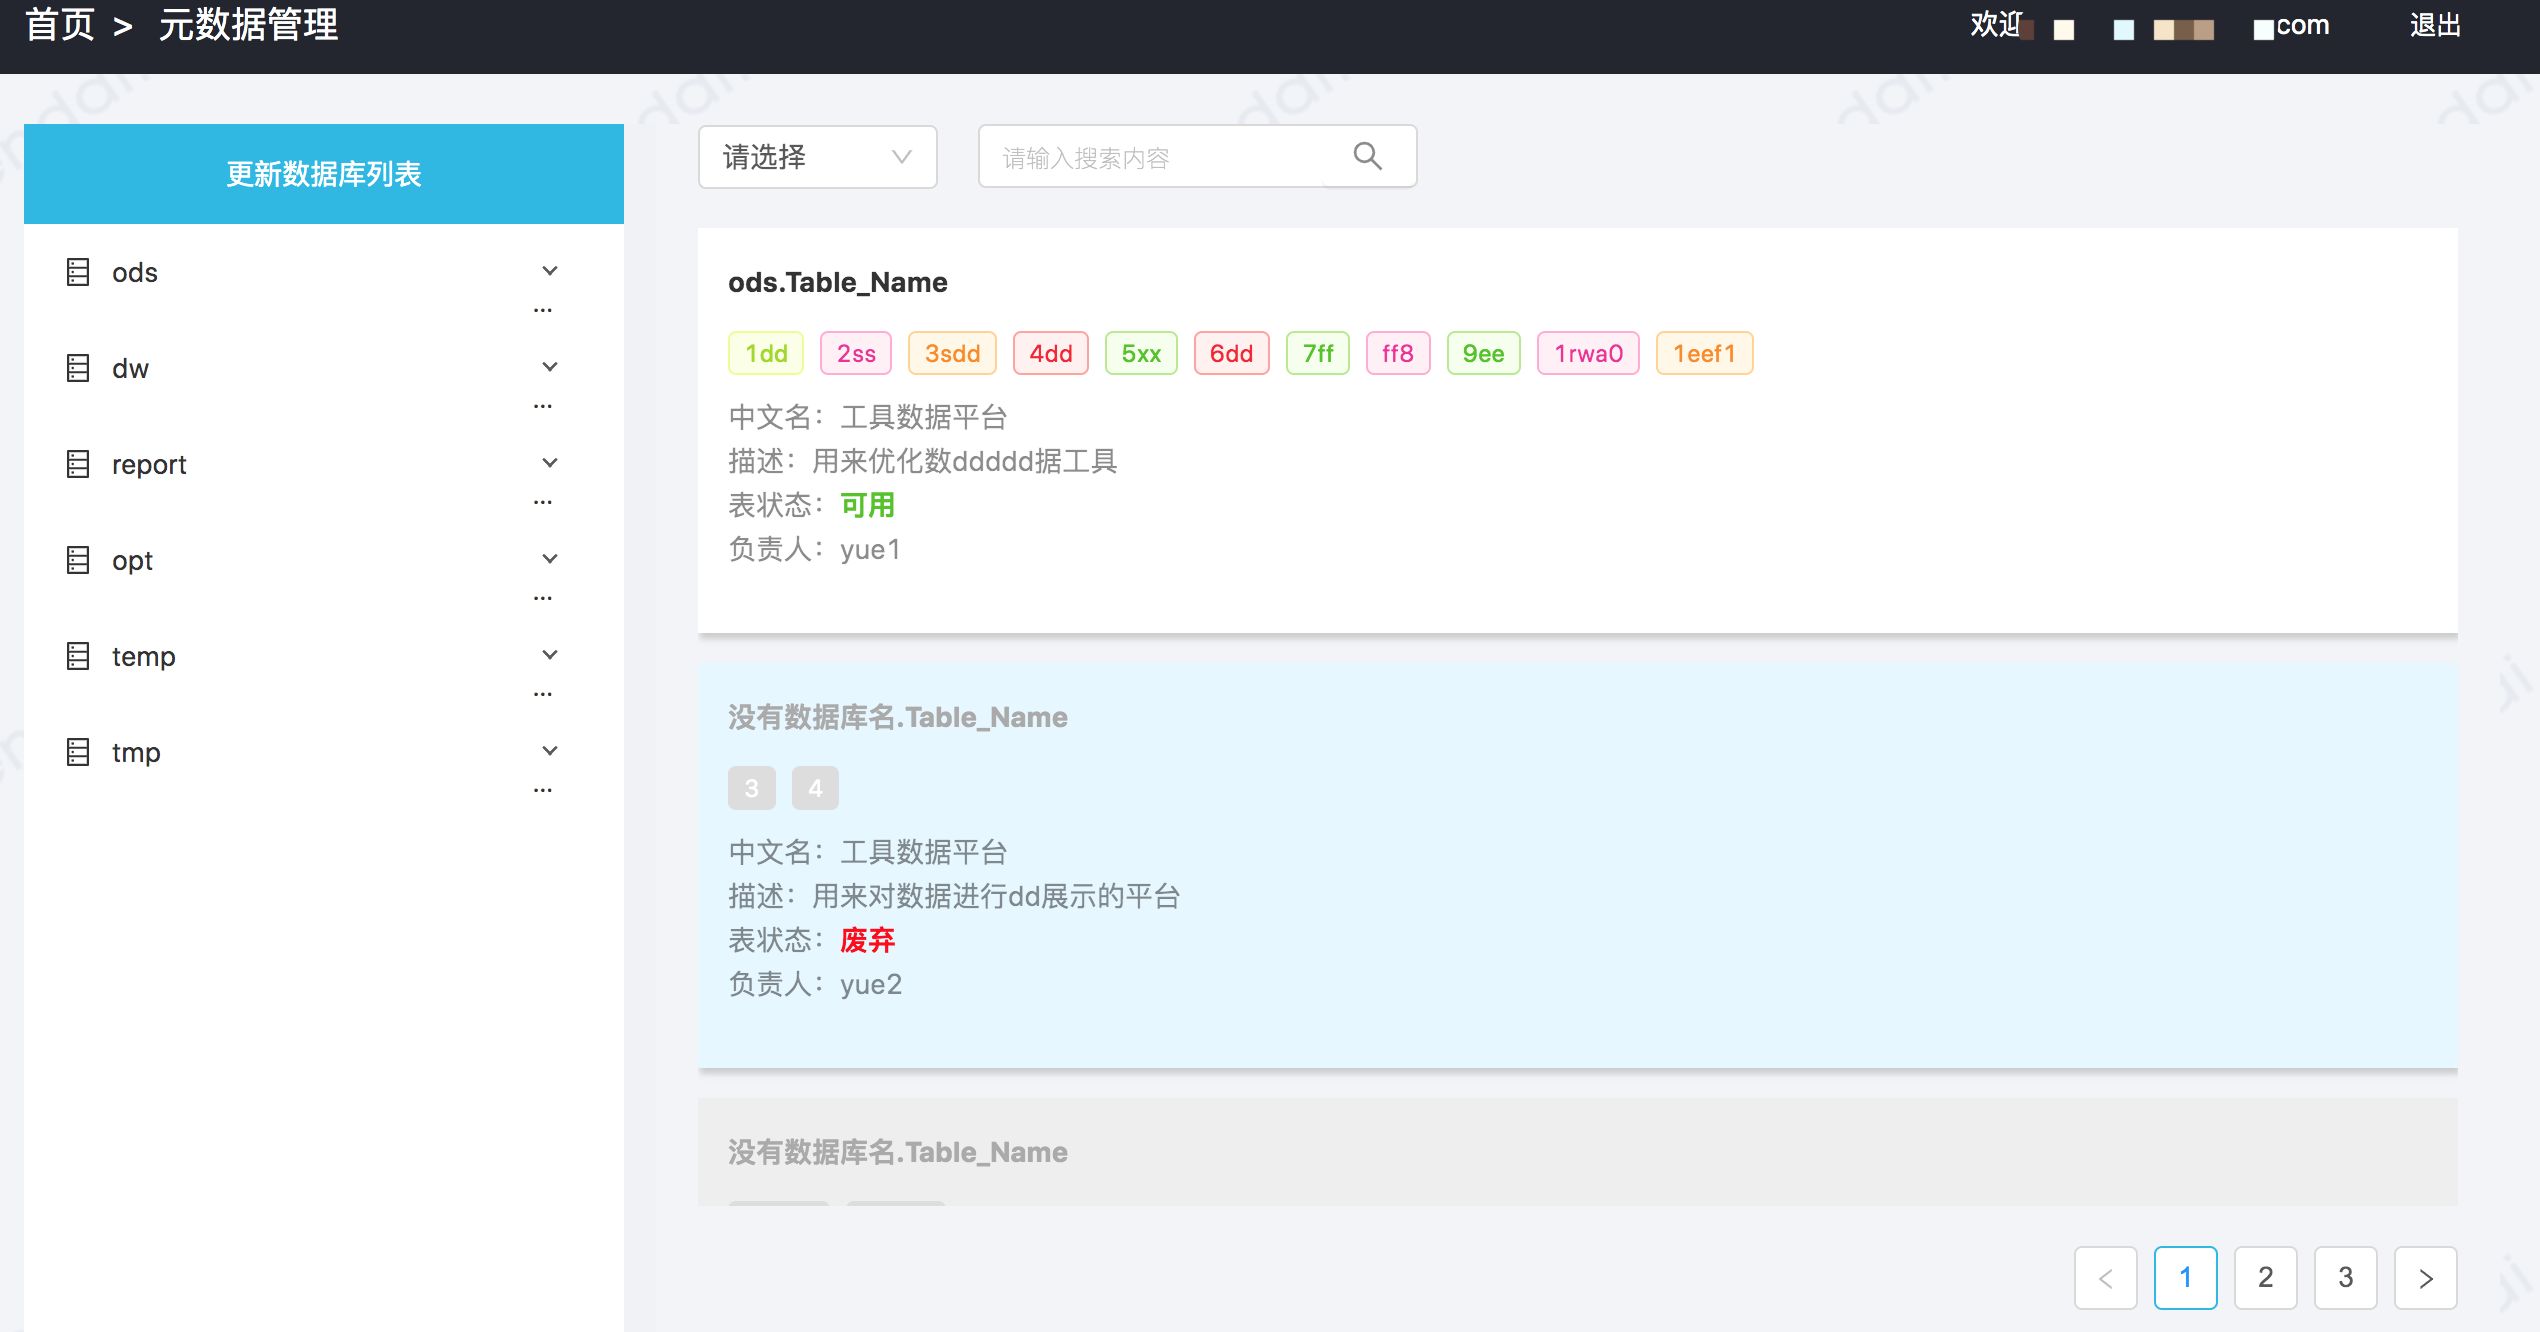The width and height of the screenshot is (2540, 1332).
Task: Click the 元数据管理 breadcrumb
Action: [249, 25]
